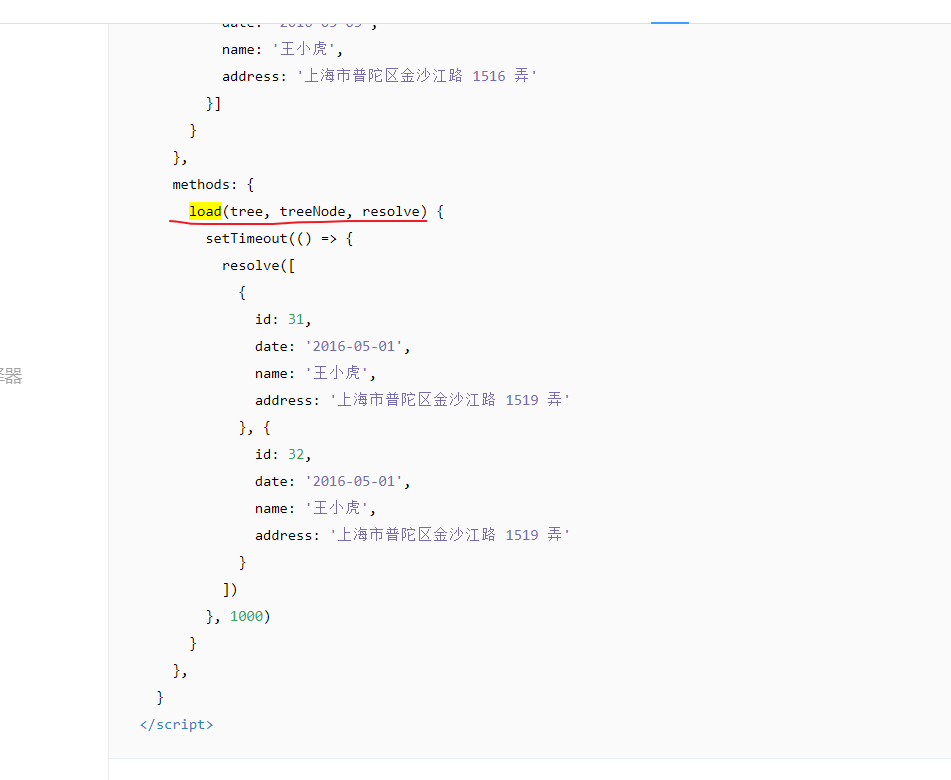Click the tree parameter in the load signature
This screenshot has width=951, height=780.
254,211
